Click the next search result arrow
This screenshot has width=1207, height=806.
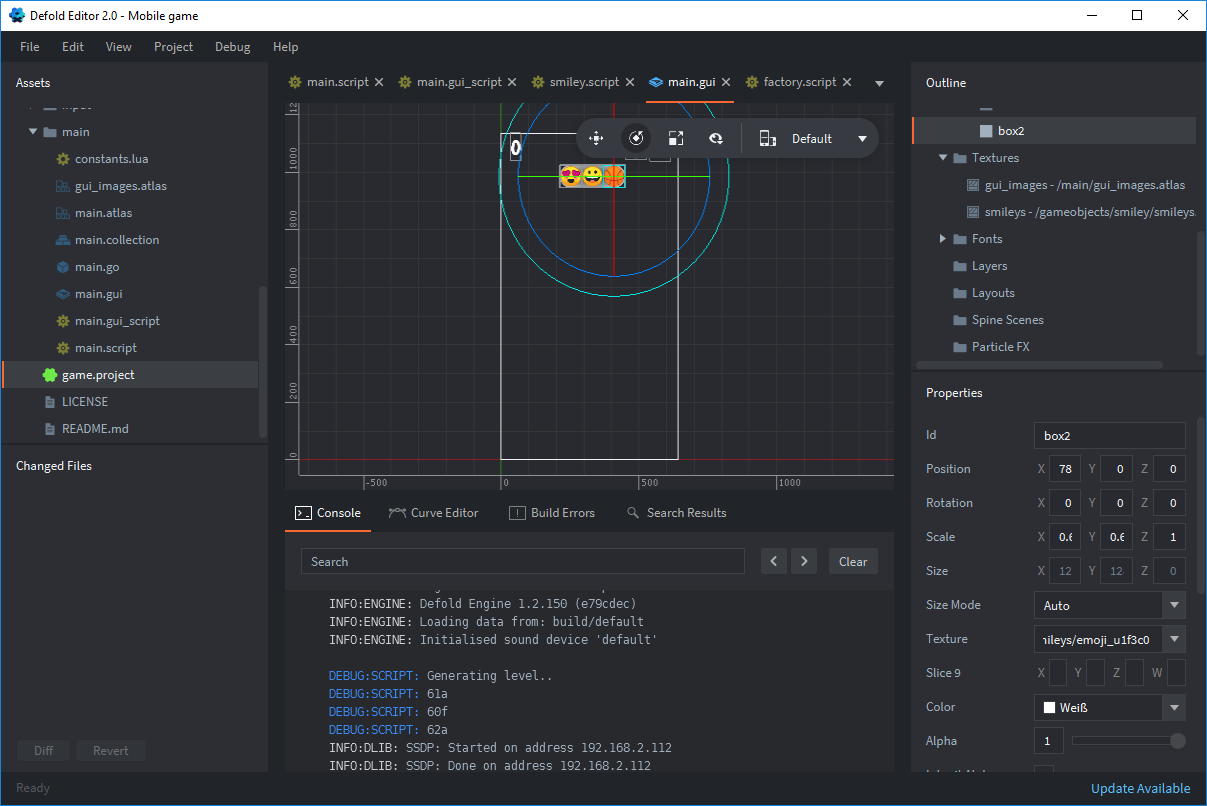click(804, 561)
